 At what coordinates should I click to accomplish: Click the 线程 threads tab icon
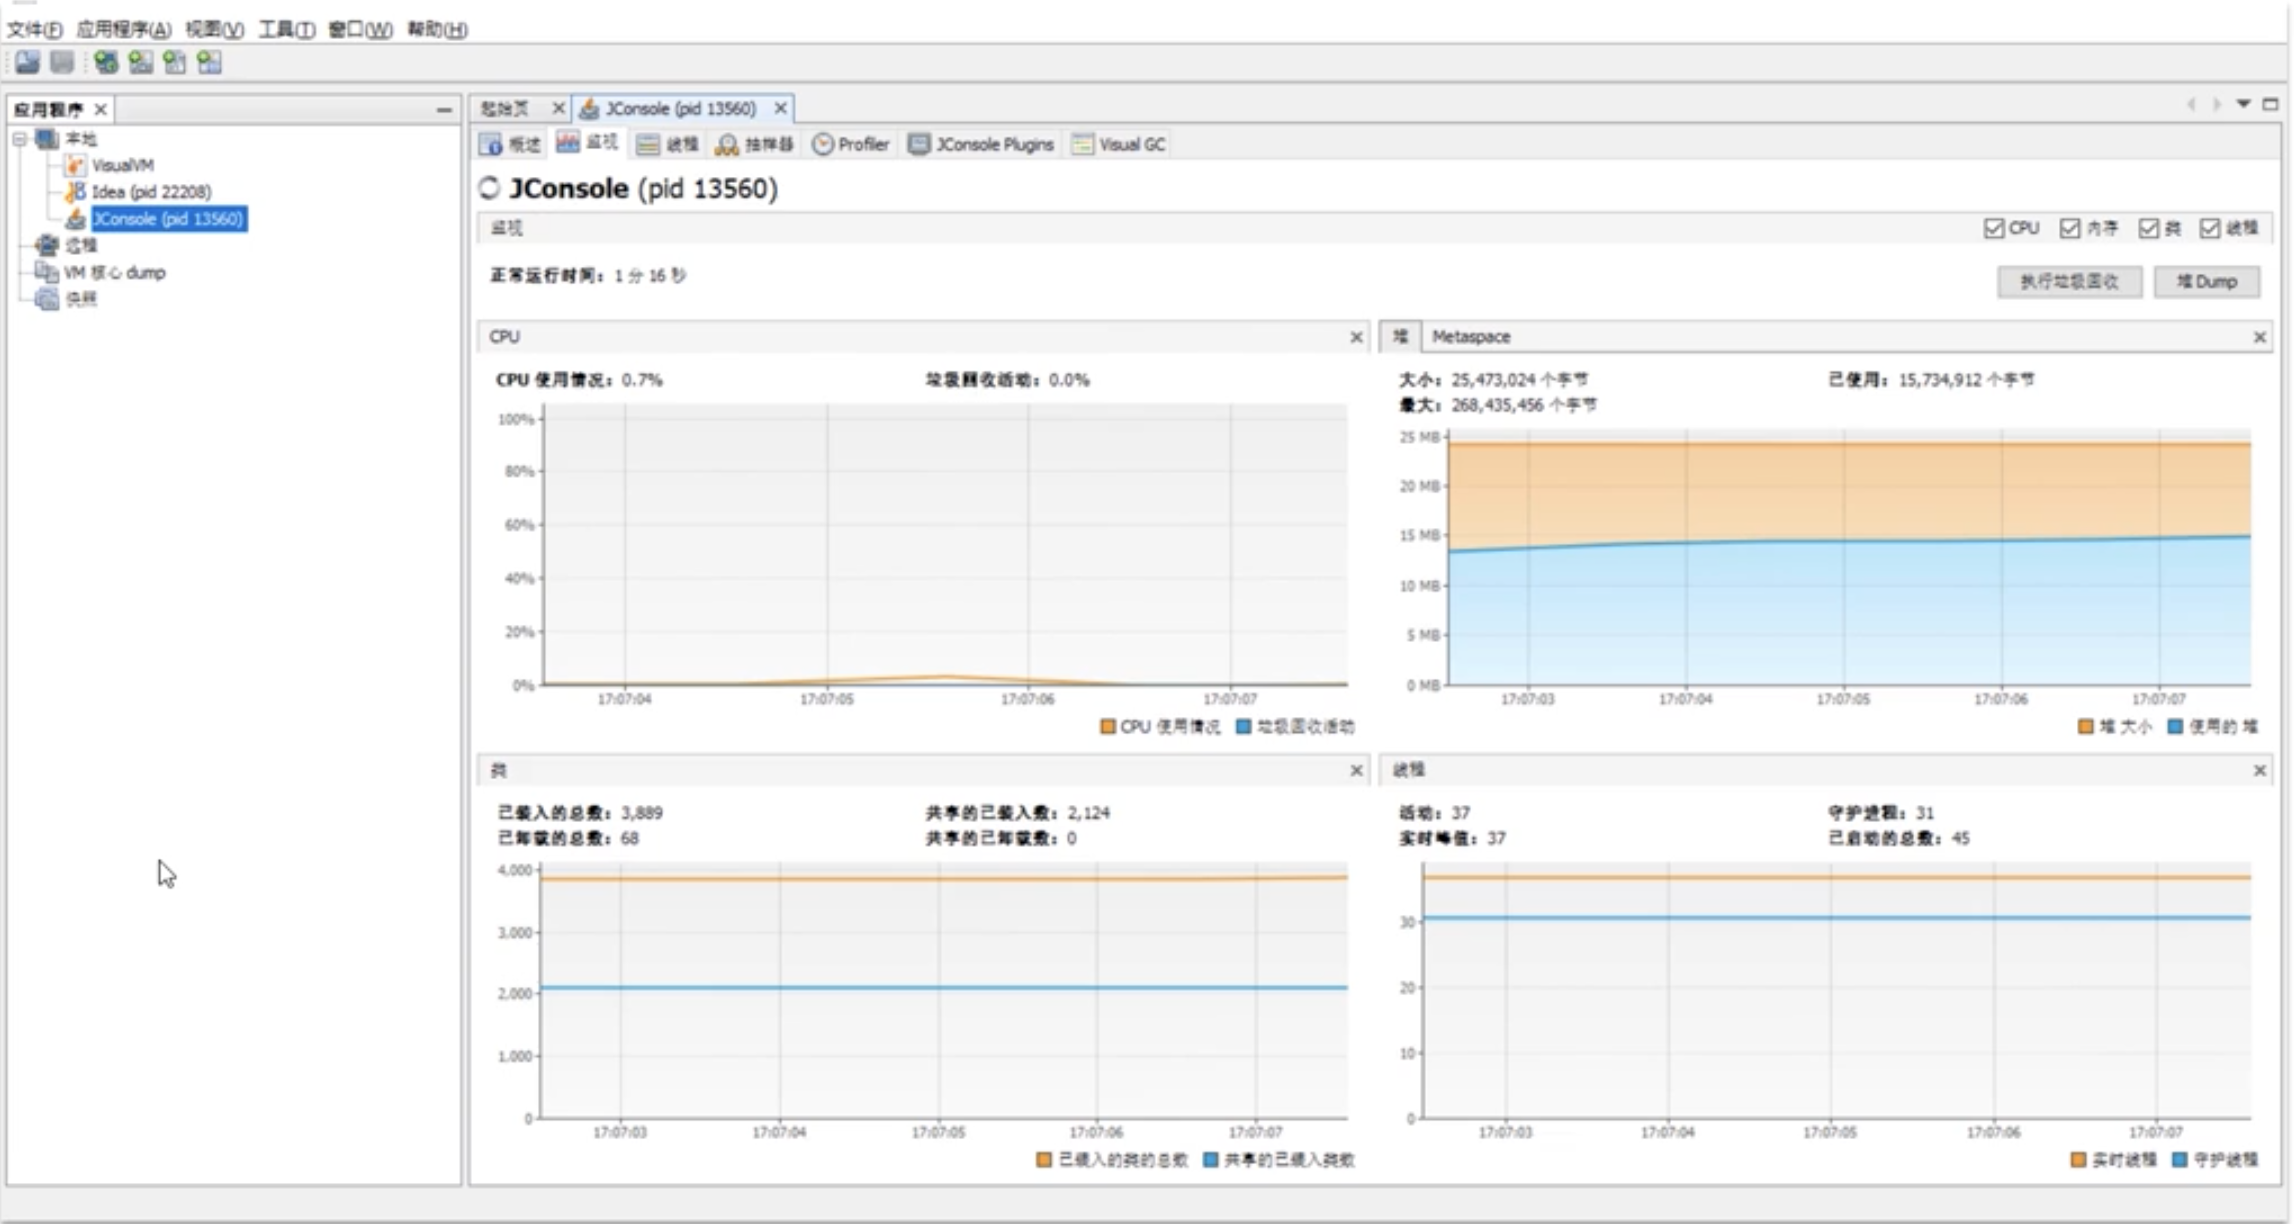point(648,145)
